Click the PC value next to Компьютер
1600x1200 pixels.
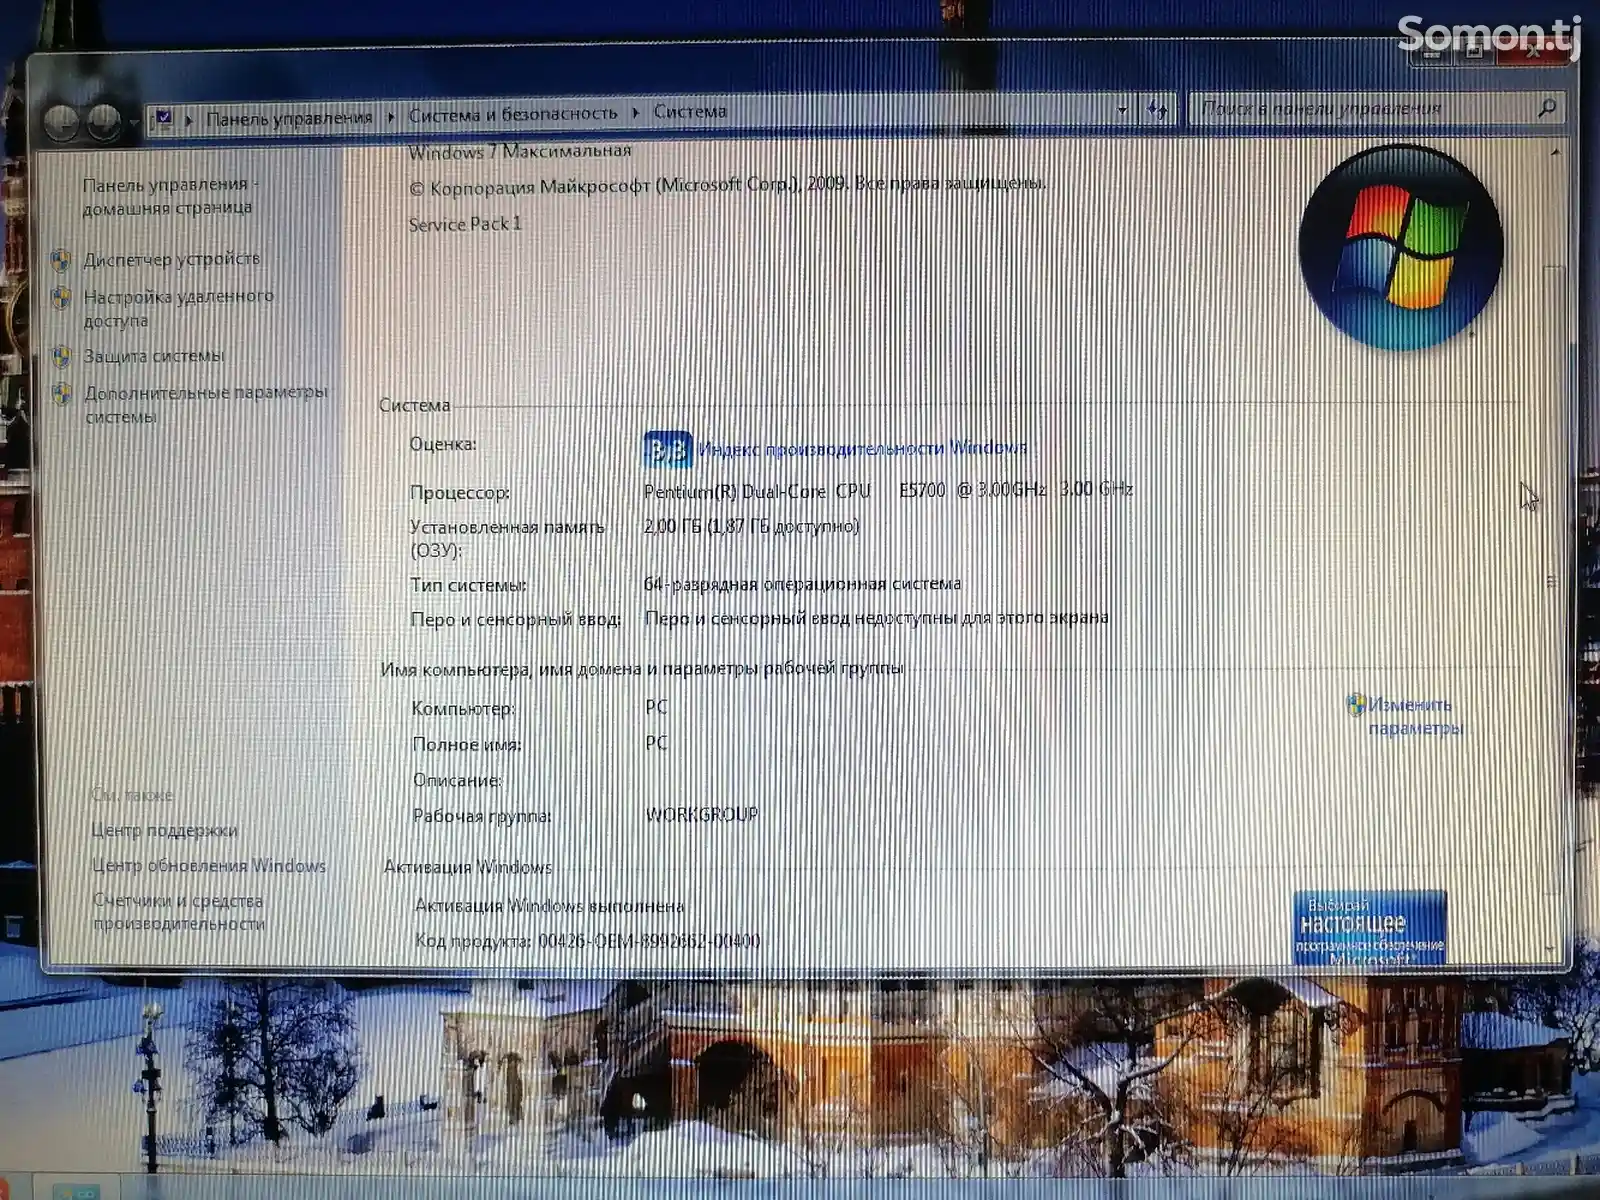click(656, 707)
